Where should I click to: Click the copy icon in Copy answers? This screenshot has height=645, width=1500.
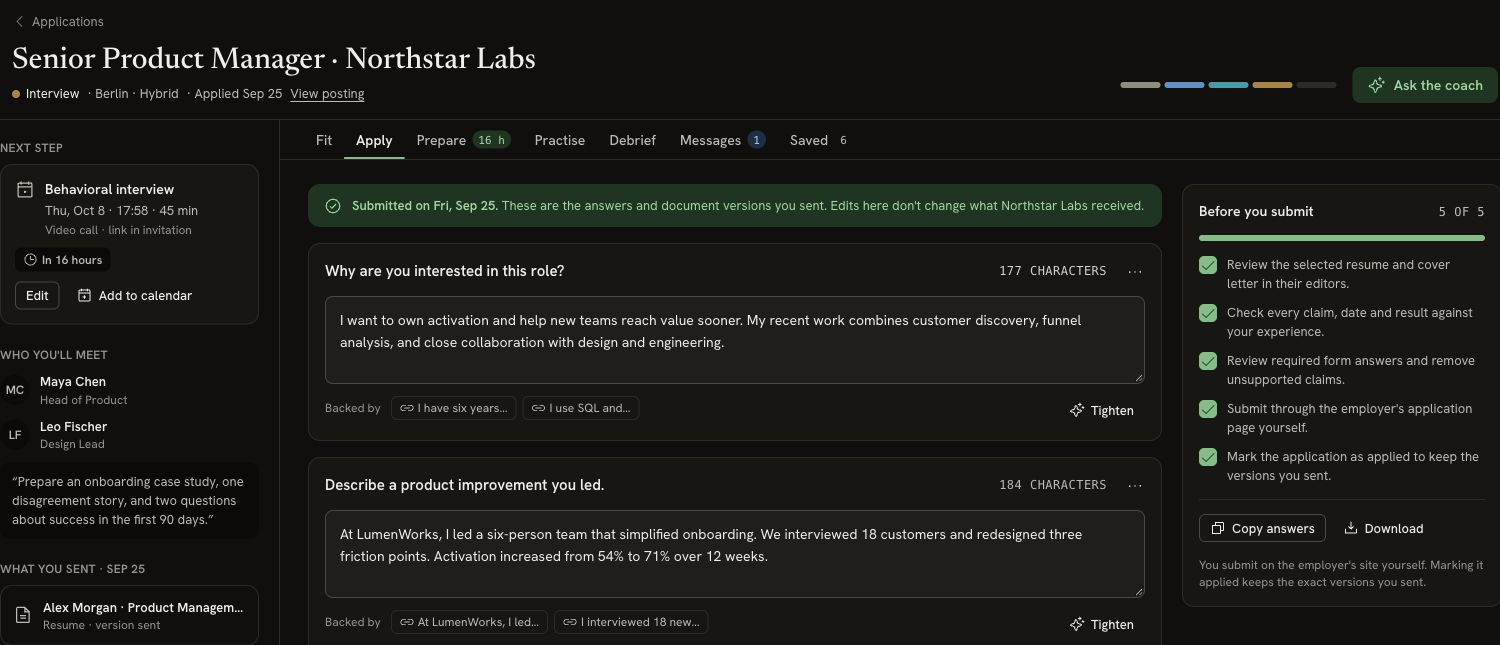pos(1218,528)
